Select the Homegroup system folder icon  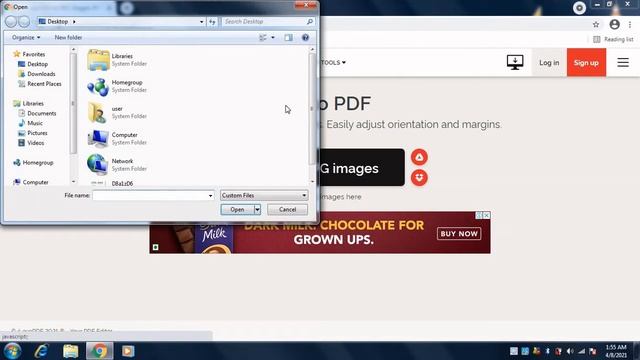tap(98, 87)
